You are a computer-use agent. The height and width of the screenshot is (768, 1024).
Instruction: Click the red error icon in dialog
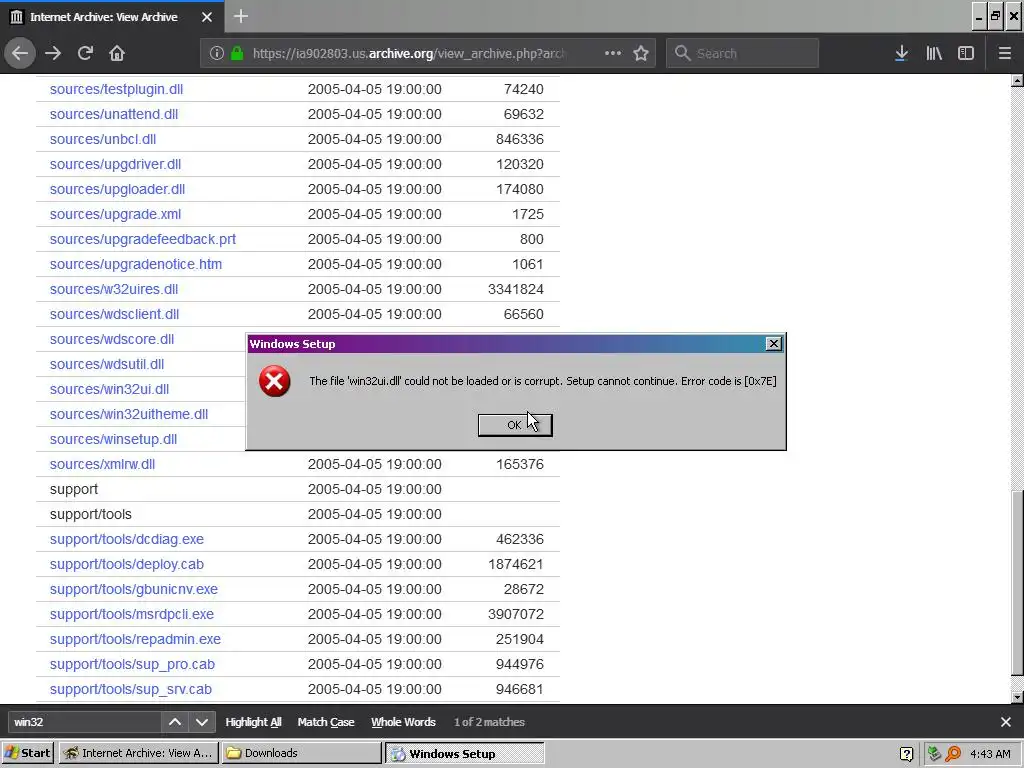coord(274,381)
